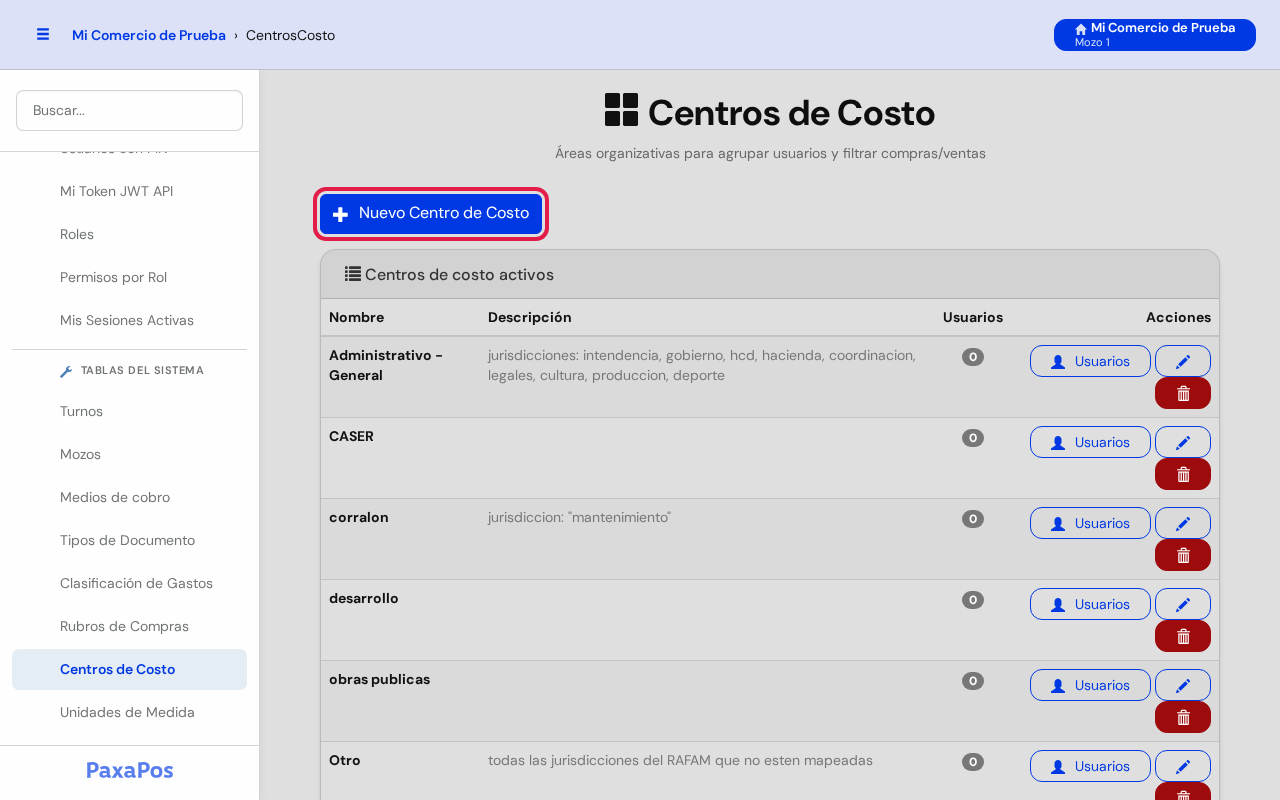Delete the CASER cost center
The height and width of the screenshot is (800, 1280).
(x=1183, y=474)
